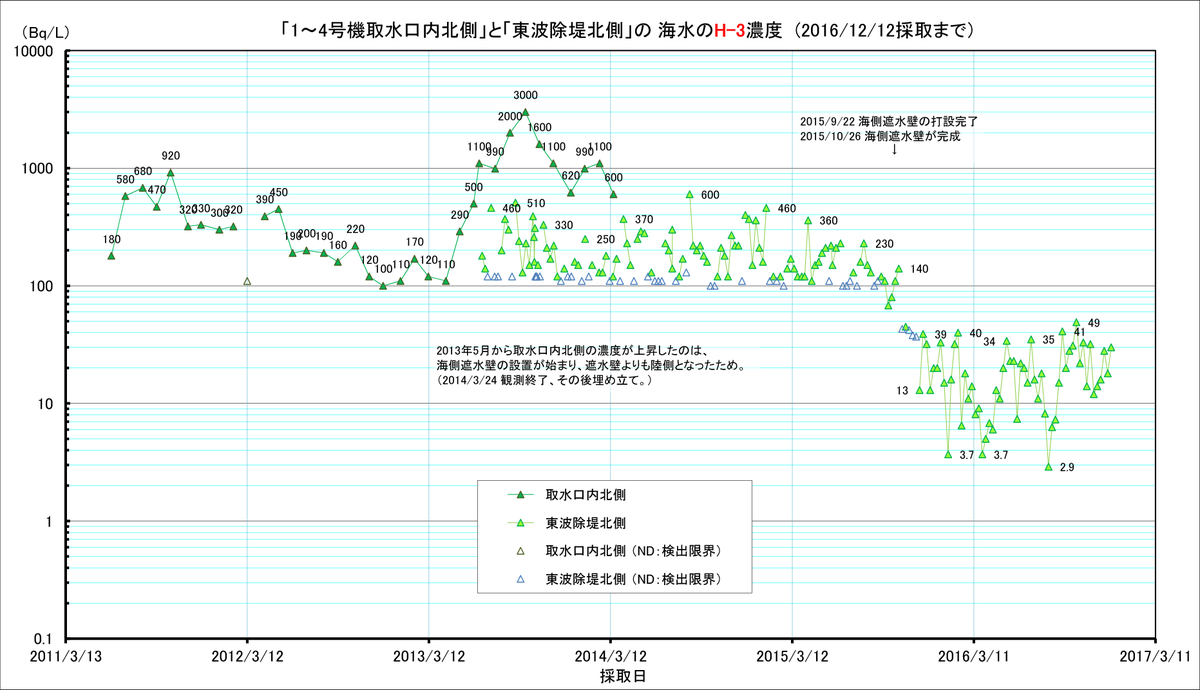The width and height of the screenshot is (1200, 690).
Task: Click annotation 2015/10/26 海側遮水壁が完成
Action: point(880,135)
